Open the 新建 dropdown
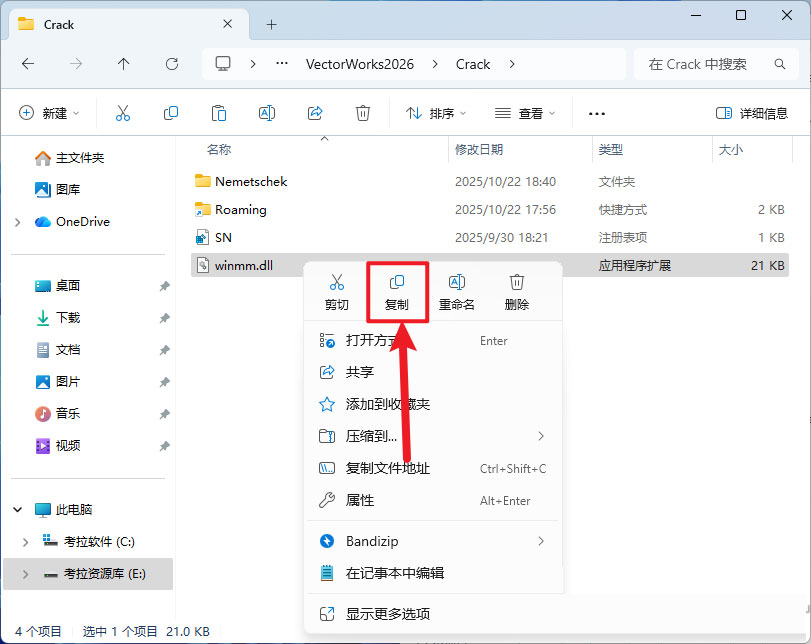This screenshot has width=811, height=644. click(x=49, y=113)
